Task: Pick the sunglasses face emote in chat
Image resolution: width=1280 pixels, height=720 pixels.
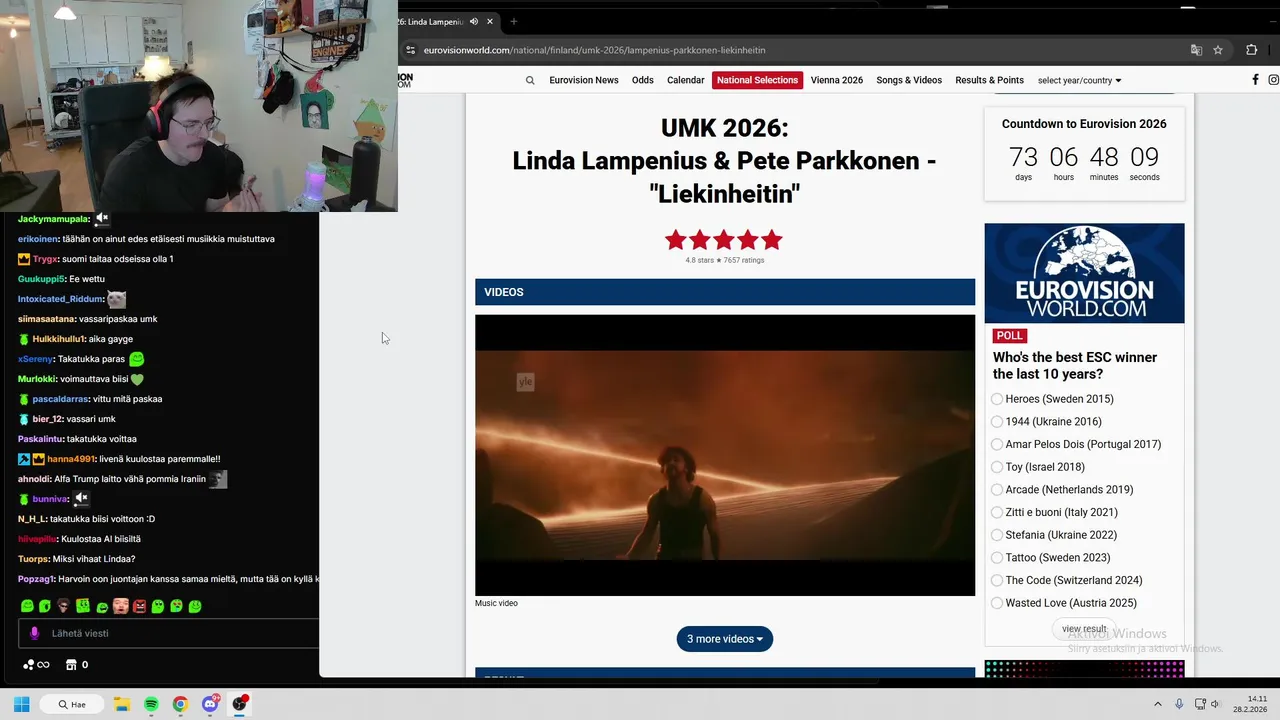Action: coord(64,606)
